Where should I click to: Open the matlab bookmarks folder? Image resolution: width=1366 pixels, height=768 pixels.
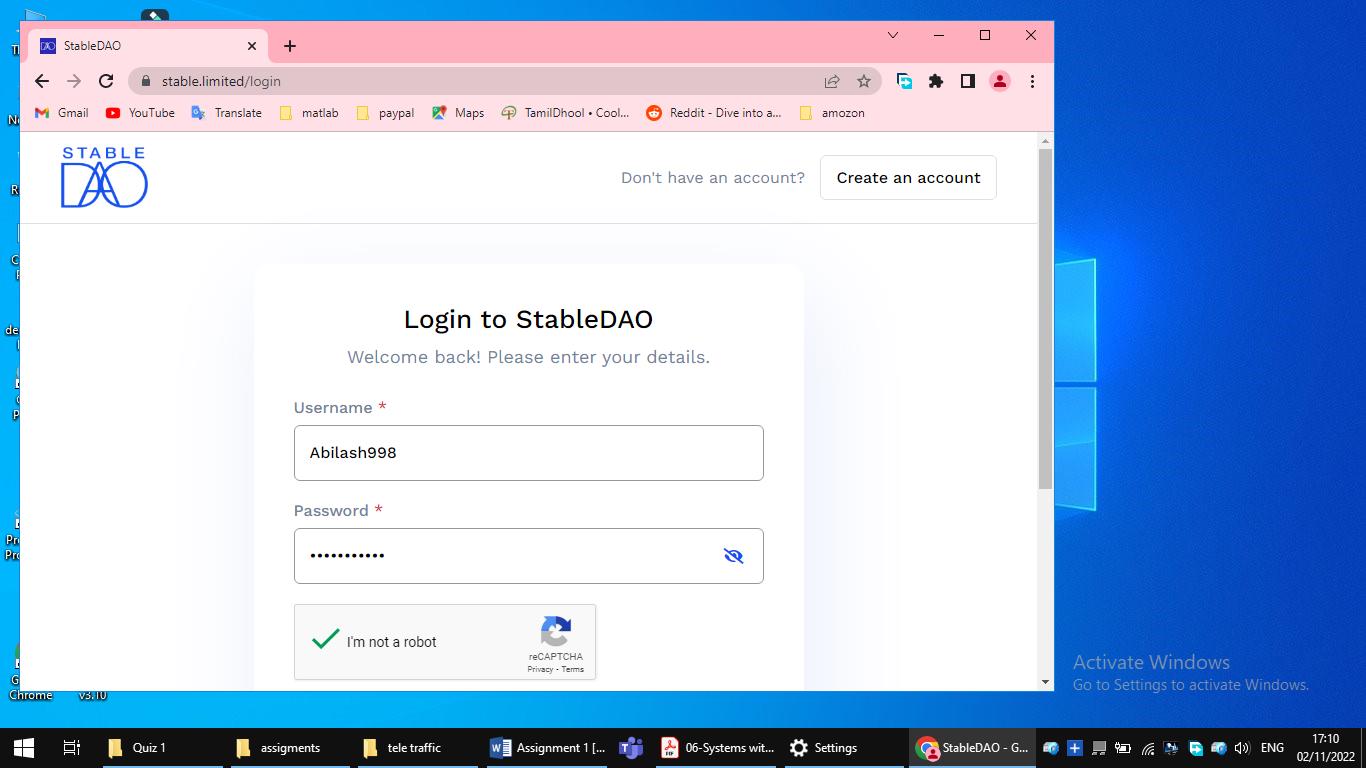(309, 113)
